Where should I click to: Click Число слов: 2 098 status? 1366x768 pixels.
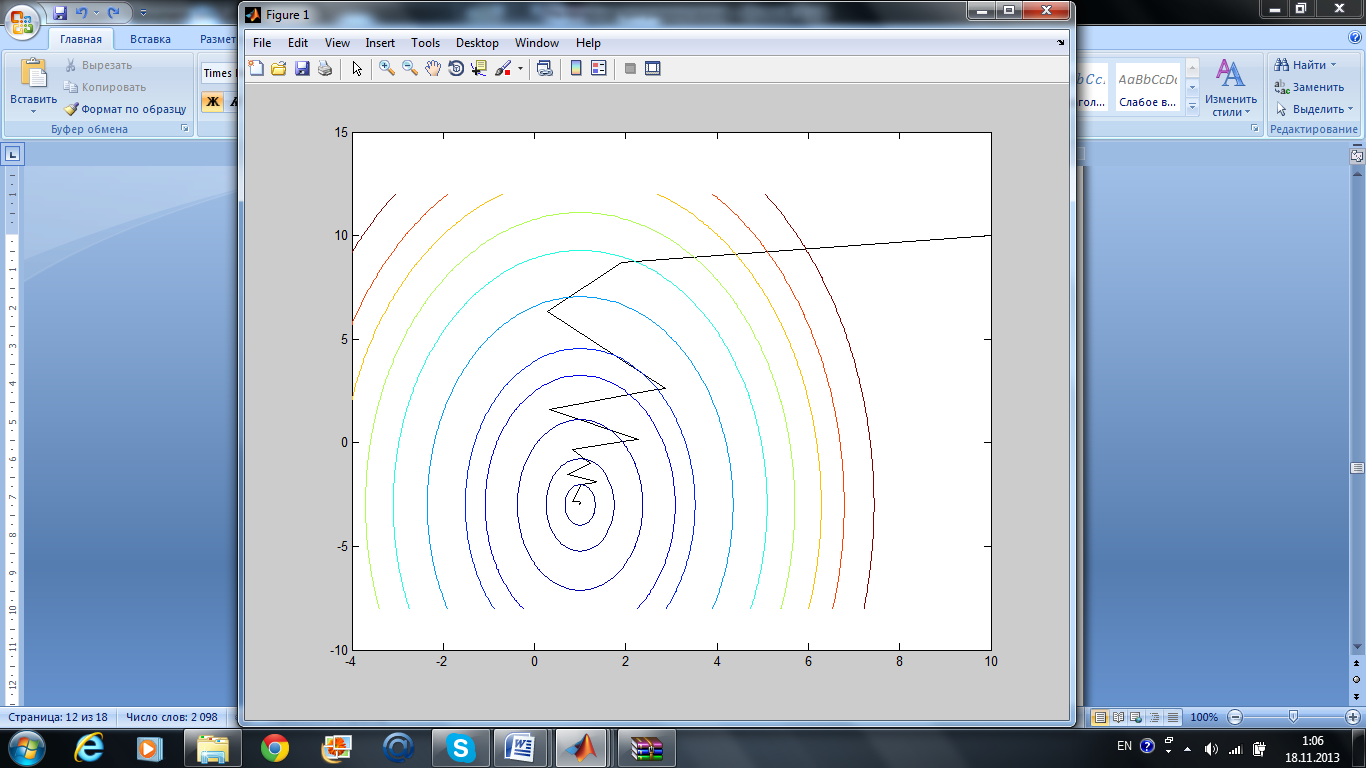click(x=171, y=717)
